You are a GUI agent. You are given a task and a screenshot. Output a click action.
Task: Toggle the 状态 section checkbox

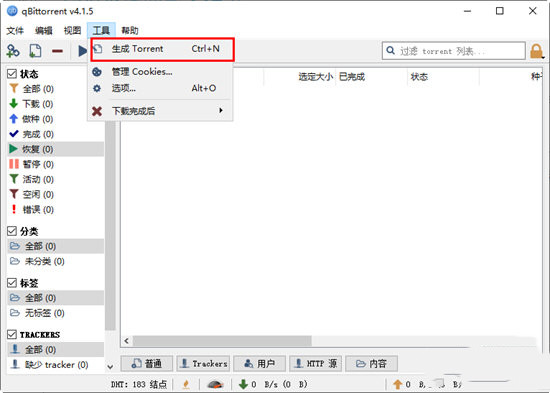click(x=12, y=74)
